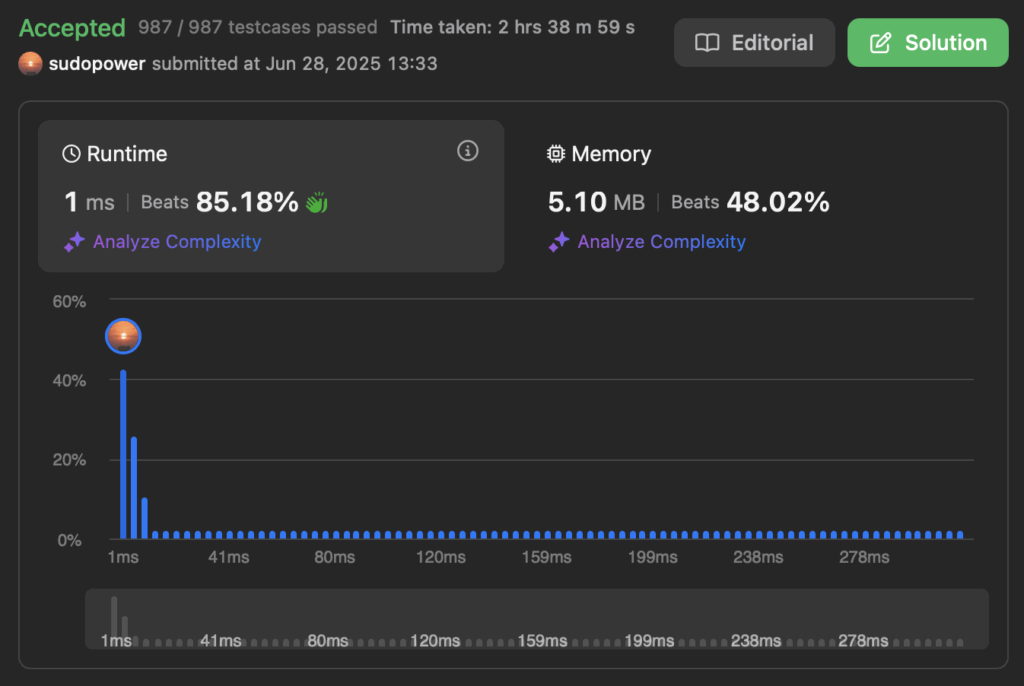Click the 20% y-axis label
1024x686 pixels.
pos(69,460)
